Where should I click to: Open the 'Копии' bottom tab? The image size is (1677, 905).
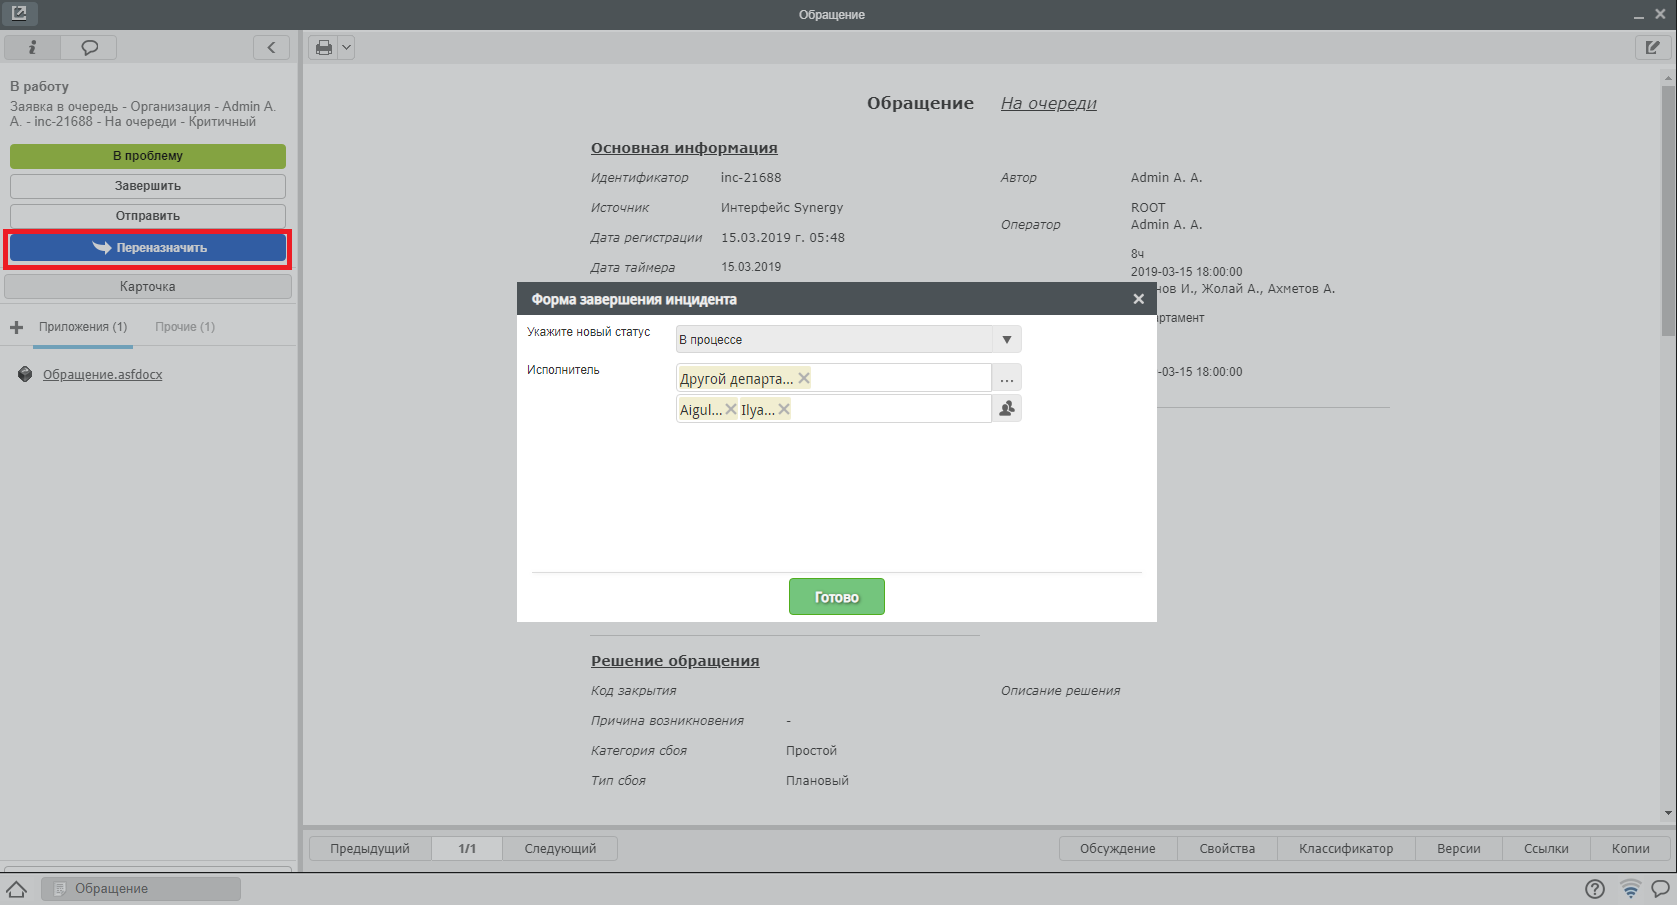(1631, 849)
